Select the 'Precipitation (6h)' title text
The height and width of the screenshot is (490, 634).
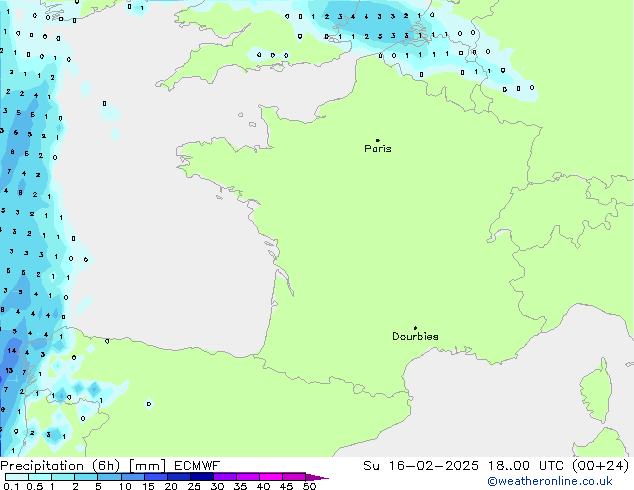pyautogui.click(x=60, y=466)
